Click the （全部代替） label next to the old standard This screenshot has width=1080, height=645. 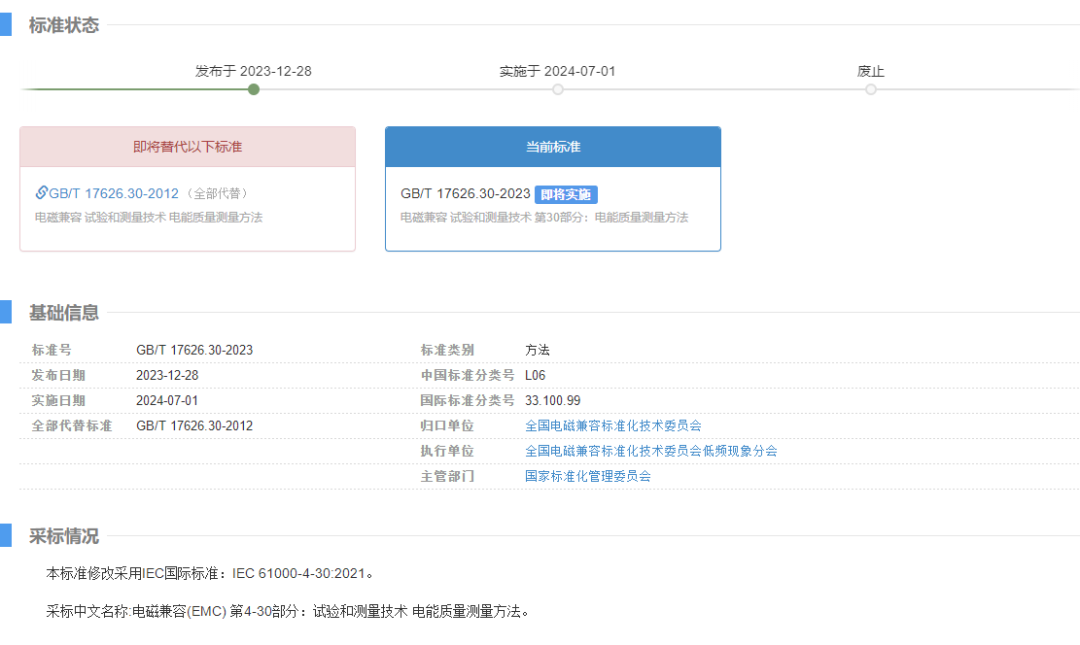point(219,193)
